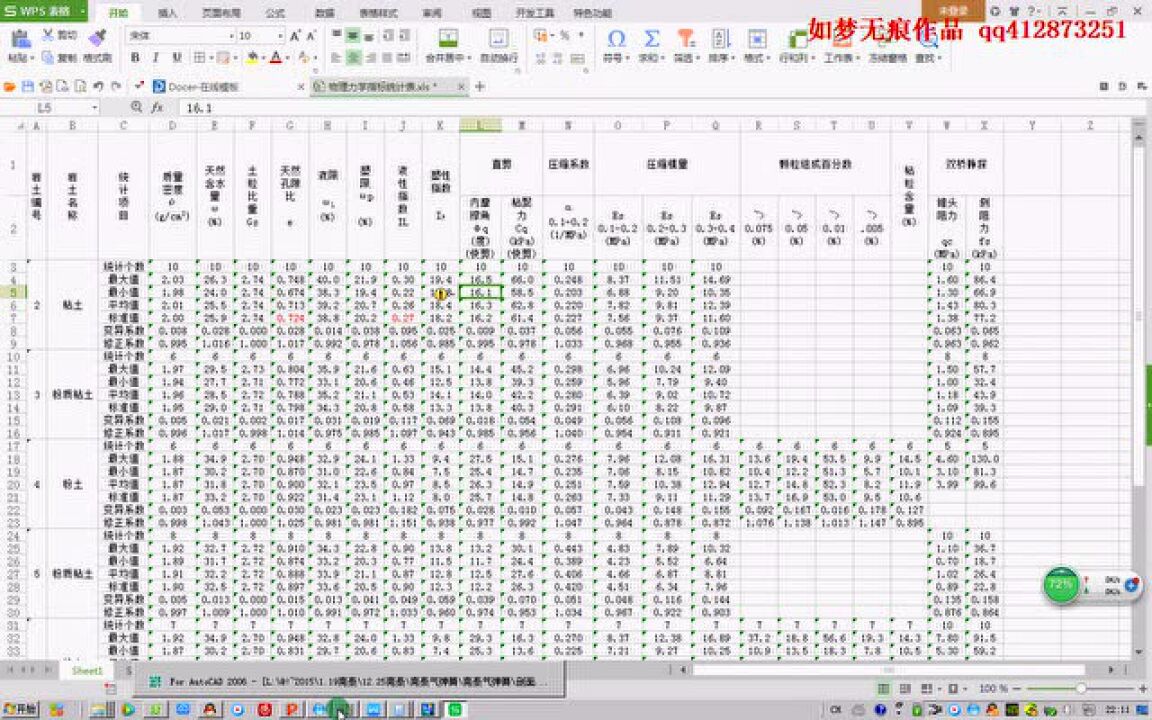This screenshot has width=1152, height=720.
Task: Open the WPS application menu arrow
Action: pos(82,12)
